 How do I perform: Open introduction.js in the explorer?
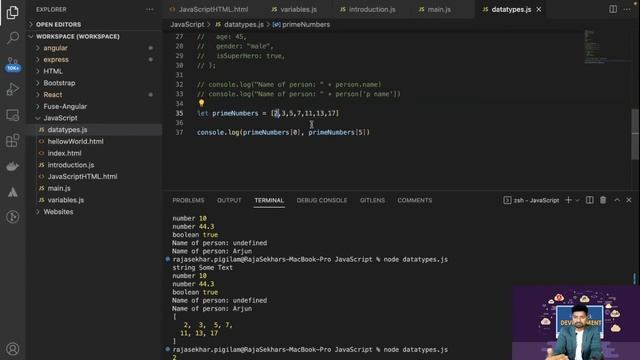pyautogui.click(x=71, y=165)
